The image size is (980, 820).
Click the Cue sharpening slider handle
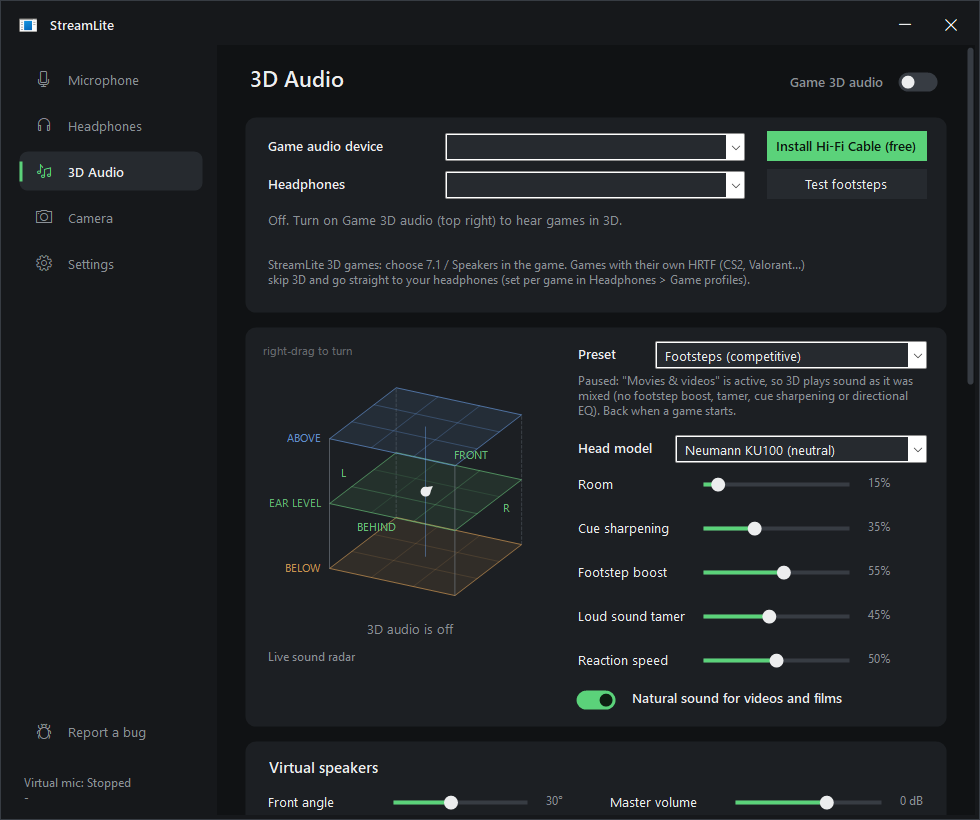tap(754, 529)
